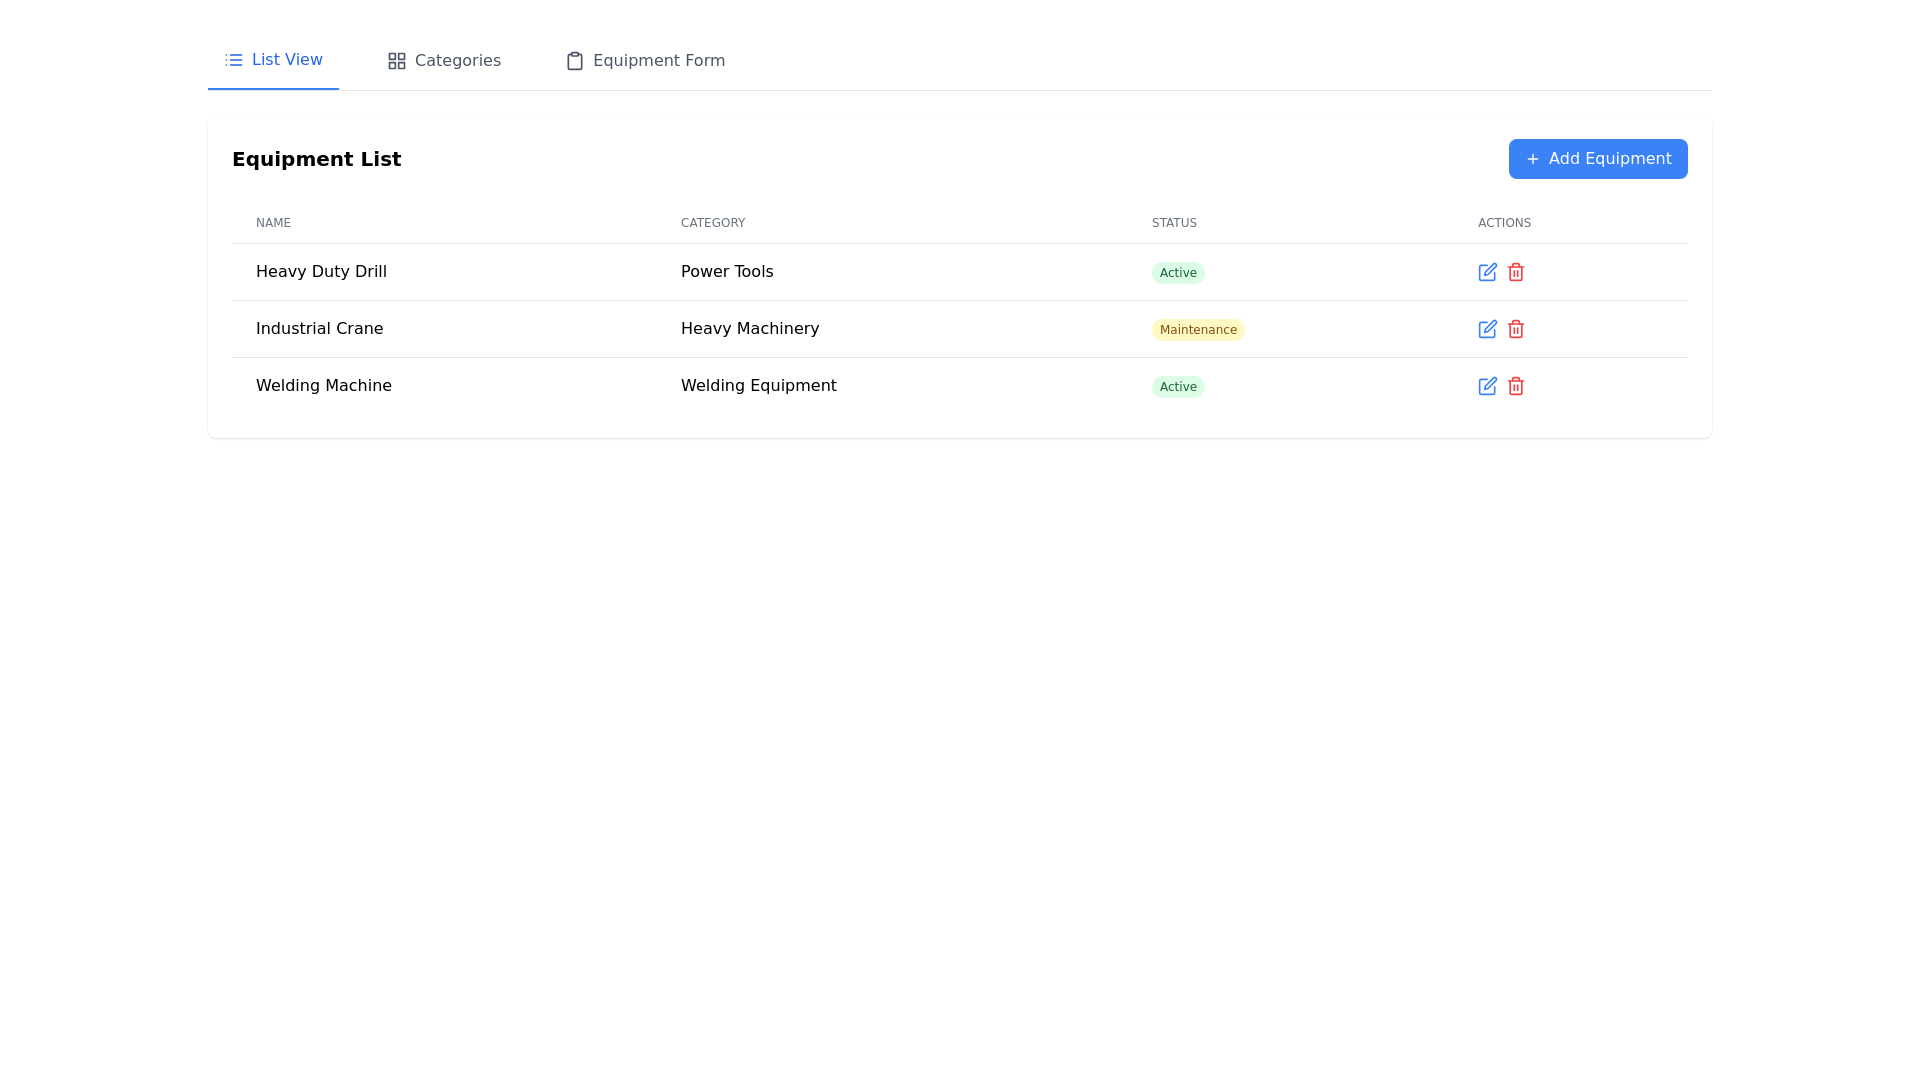The image size is (1920, 1080).
Task: Click the plus icon on Add Equipment
Action: pos(1532,159)
